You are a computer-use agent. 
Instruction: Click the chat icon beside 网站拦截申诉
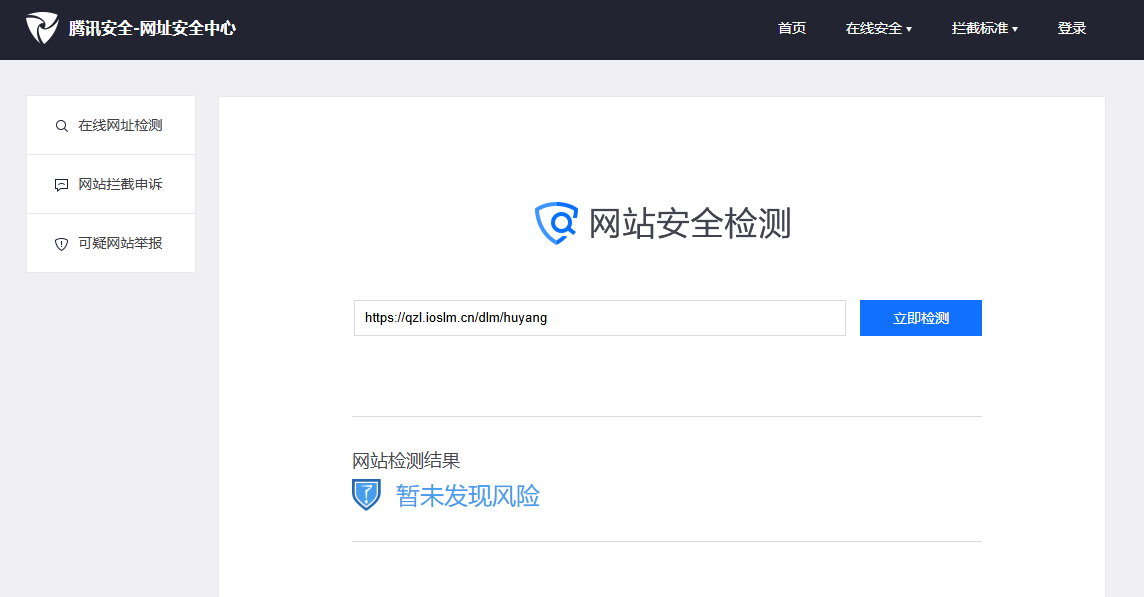(62, 185)
